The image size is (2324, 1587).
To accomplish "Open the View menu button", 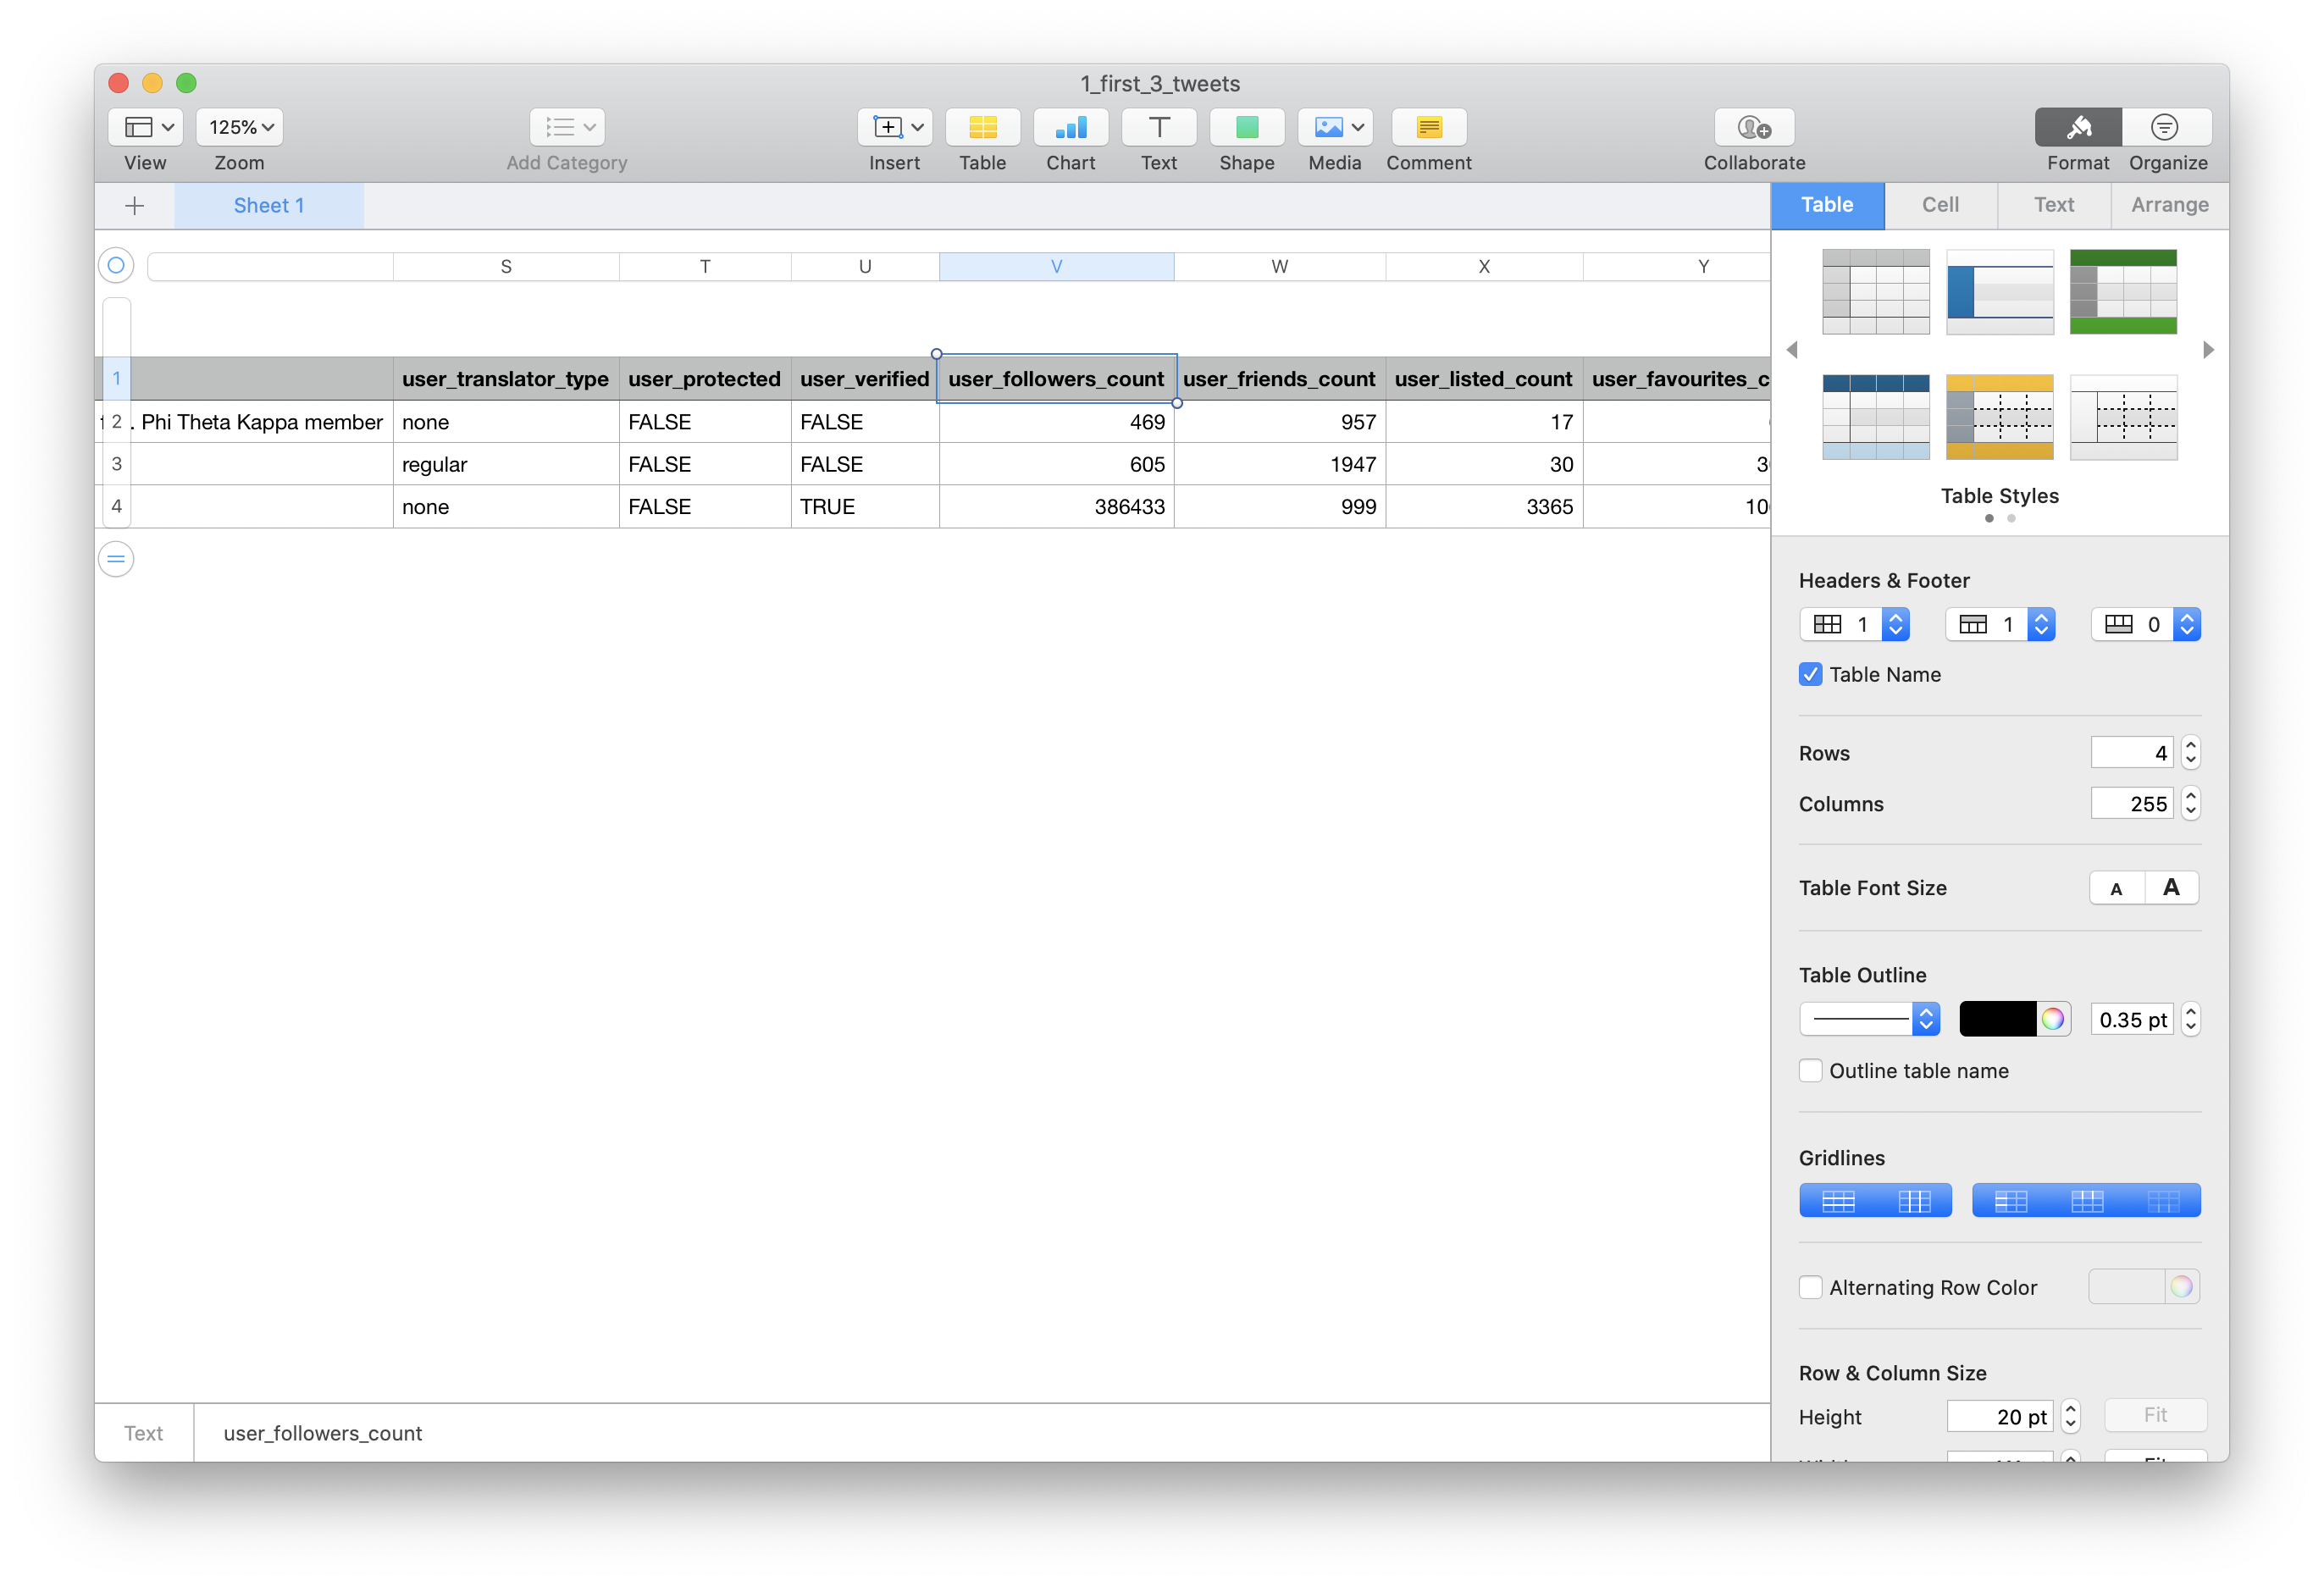I will tap(145, 127).
